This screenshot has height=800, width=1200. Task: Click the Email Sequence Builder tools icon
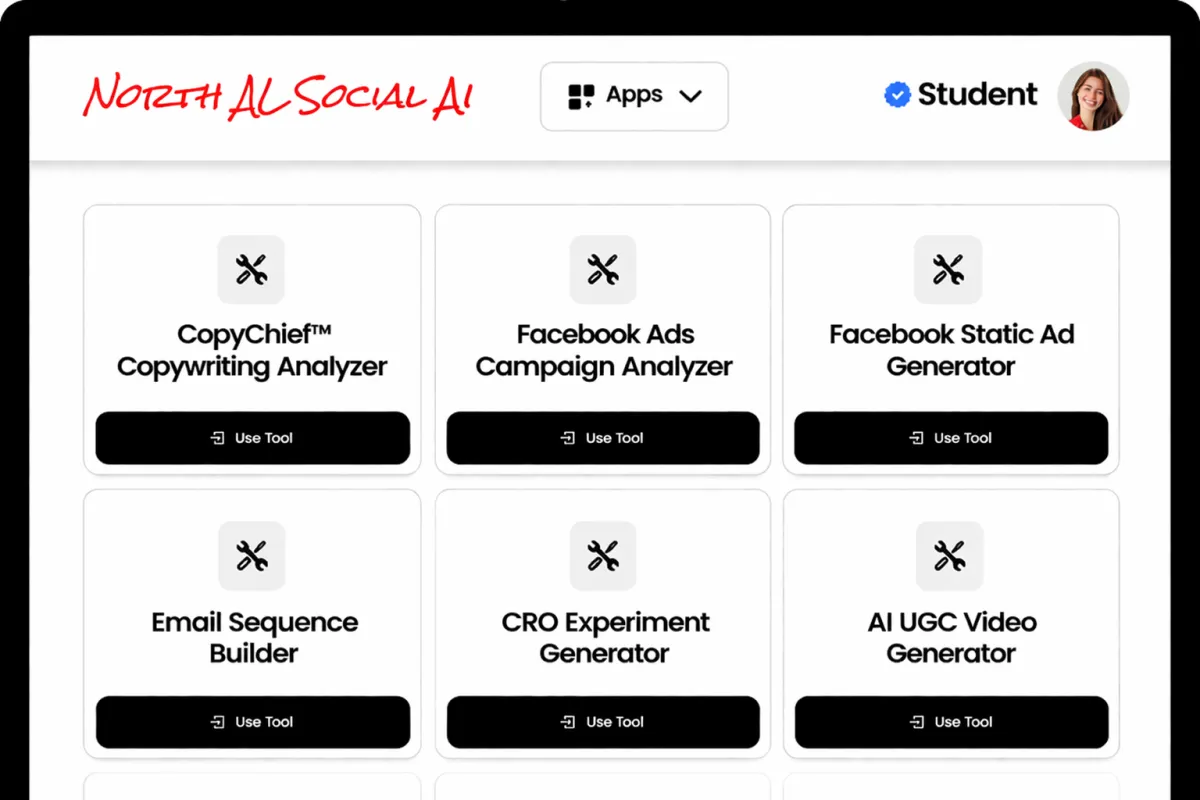251,555
